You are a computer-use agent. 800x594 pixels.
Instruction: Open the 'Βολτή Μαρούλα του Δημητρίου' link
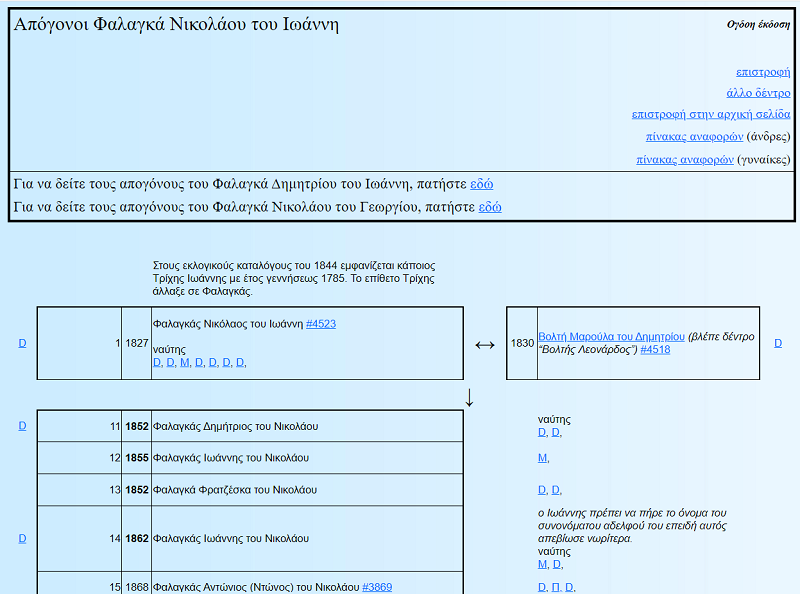click(611, 336)
